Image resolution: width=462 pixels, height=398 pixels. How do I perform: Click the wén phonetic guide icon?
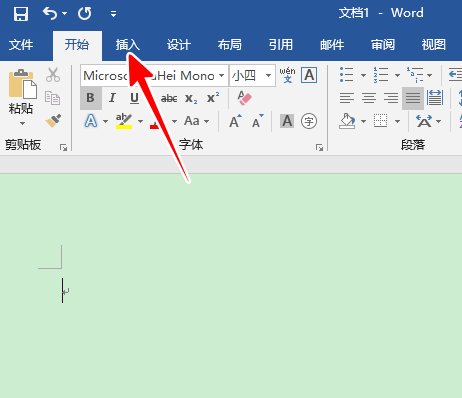click(287, 75)
